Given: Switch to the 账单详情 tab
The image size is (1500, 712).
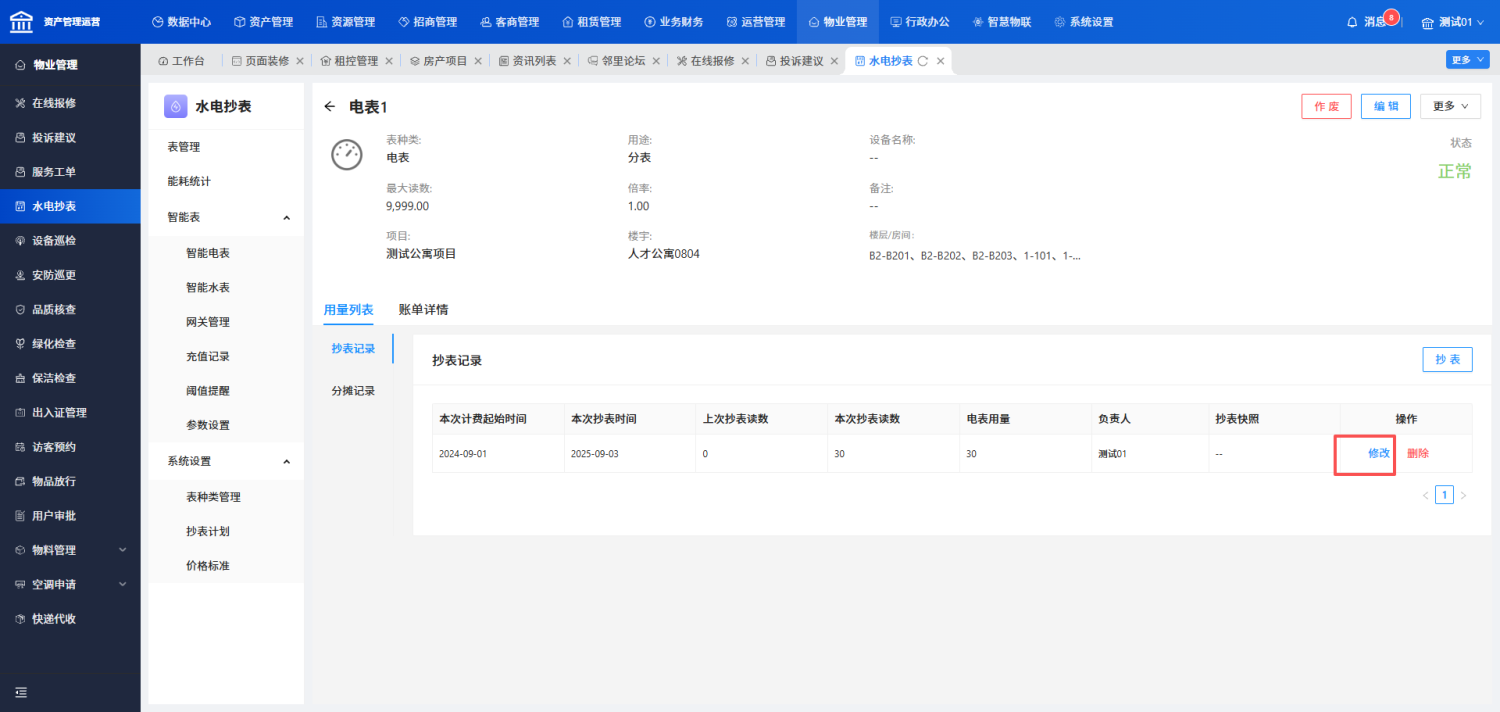Looking at the screenshot, I should point(423,310).
